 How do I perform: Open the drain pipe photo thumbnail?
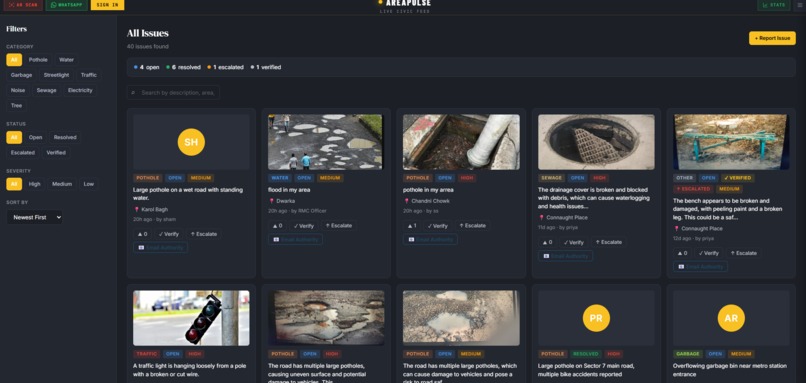(x=461, y=142)
